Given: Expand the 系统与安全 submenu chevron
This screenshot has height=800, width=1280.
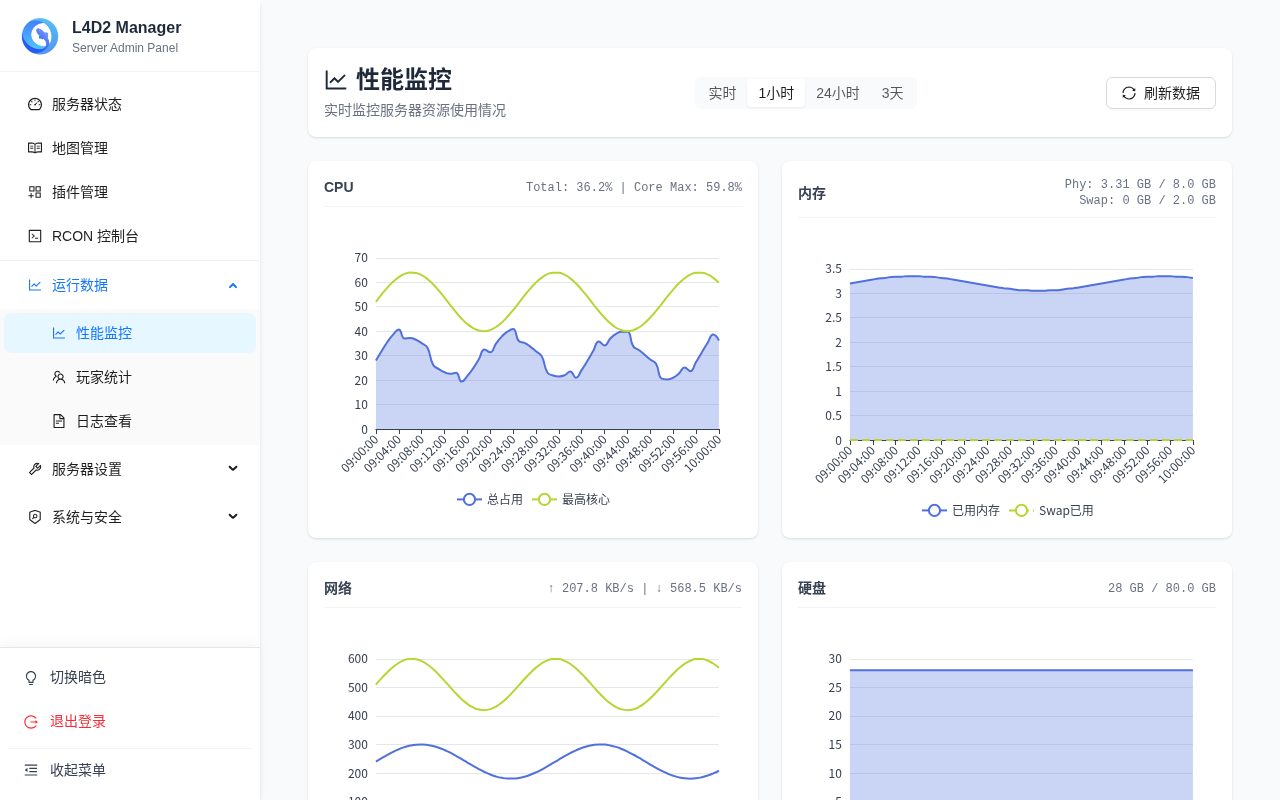Looking at the screenshot, I should tap(233, 517).
